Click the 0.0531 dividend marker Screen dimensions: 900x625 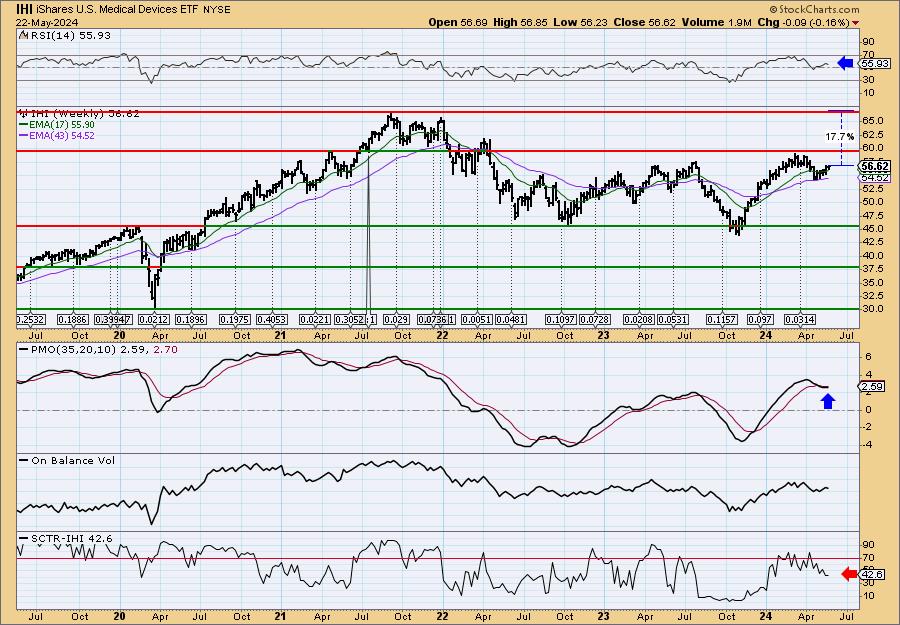click(673, 319)
